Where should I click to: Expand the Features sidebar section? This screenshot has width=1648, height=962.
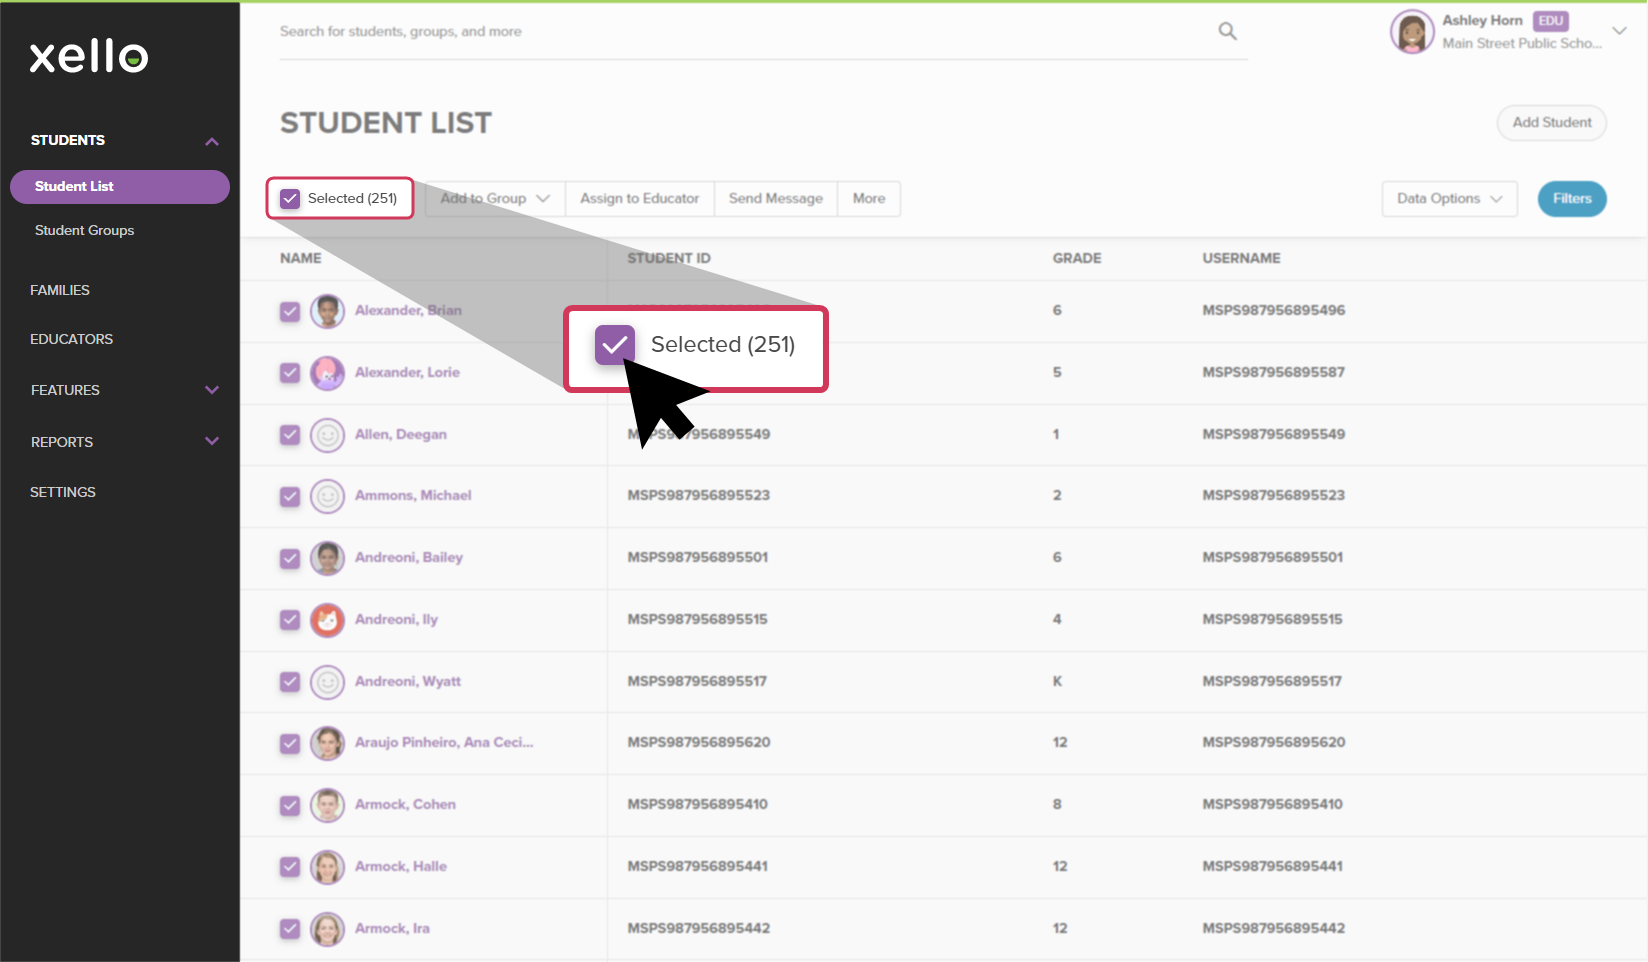[x=211, y=390]
